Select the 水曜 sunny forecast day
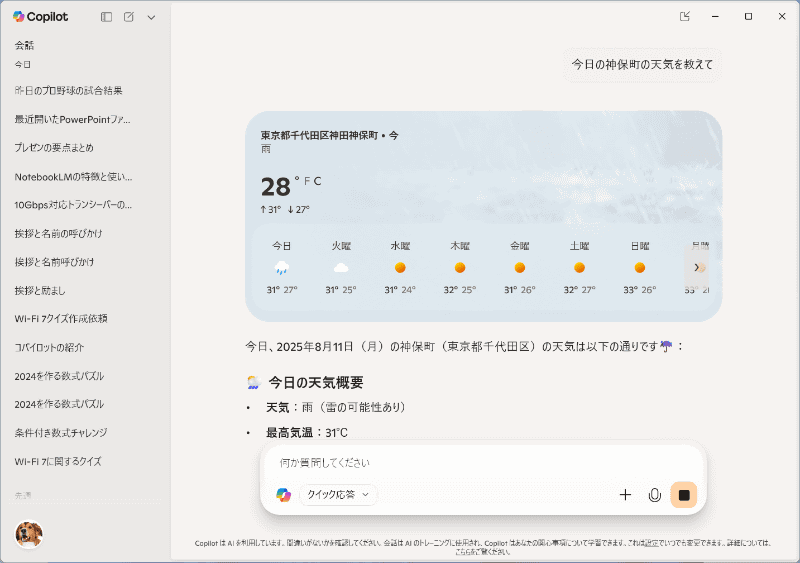Viewport: 800px width, 563px height. pos(400,267)
